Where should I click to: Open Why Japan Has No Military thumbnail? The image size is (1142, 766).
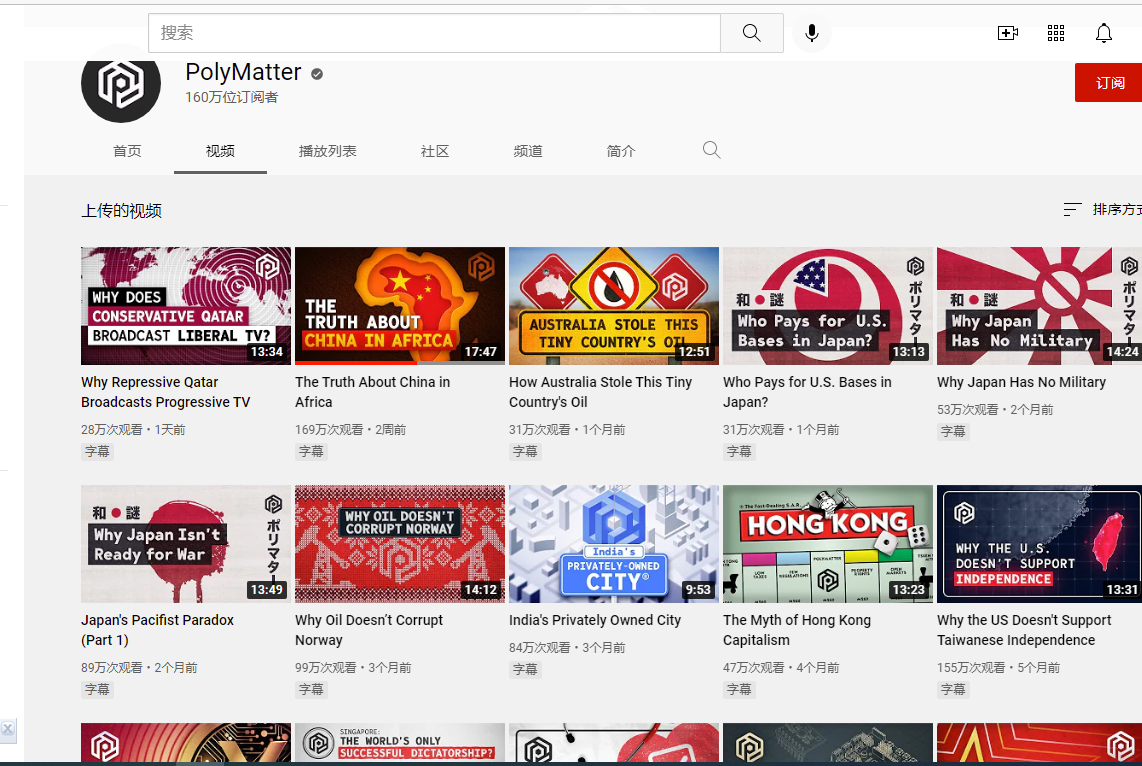(1039, 306)
